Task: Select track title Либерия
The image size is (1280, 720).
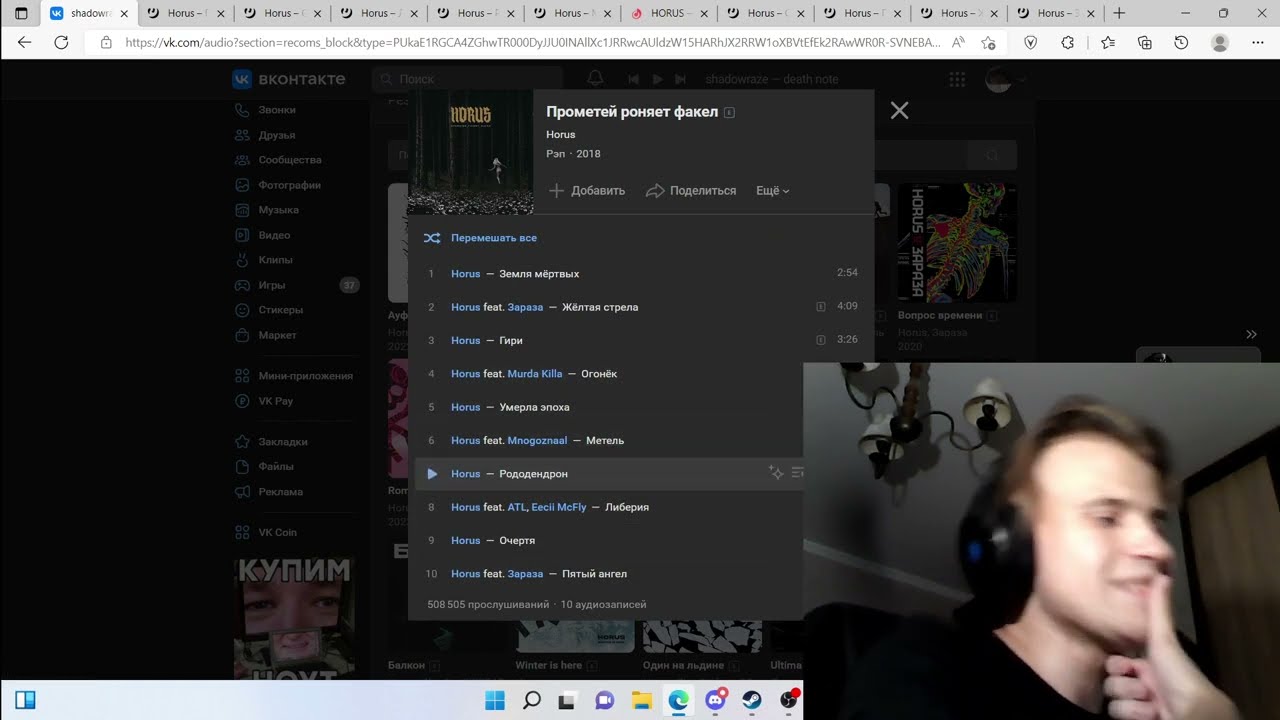Action: (x=627, y=507)
